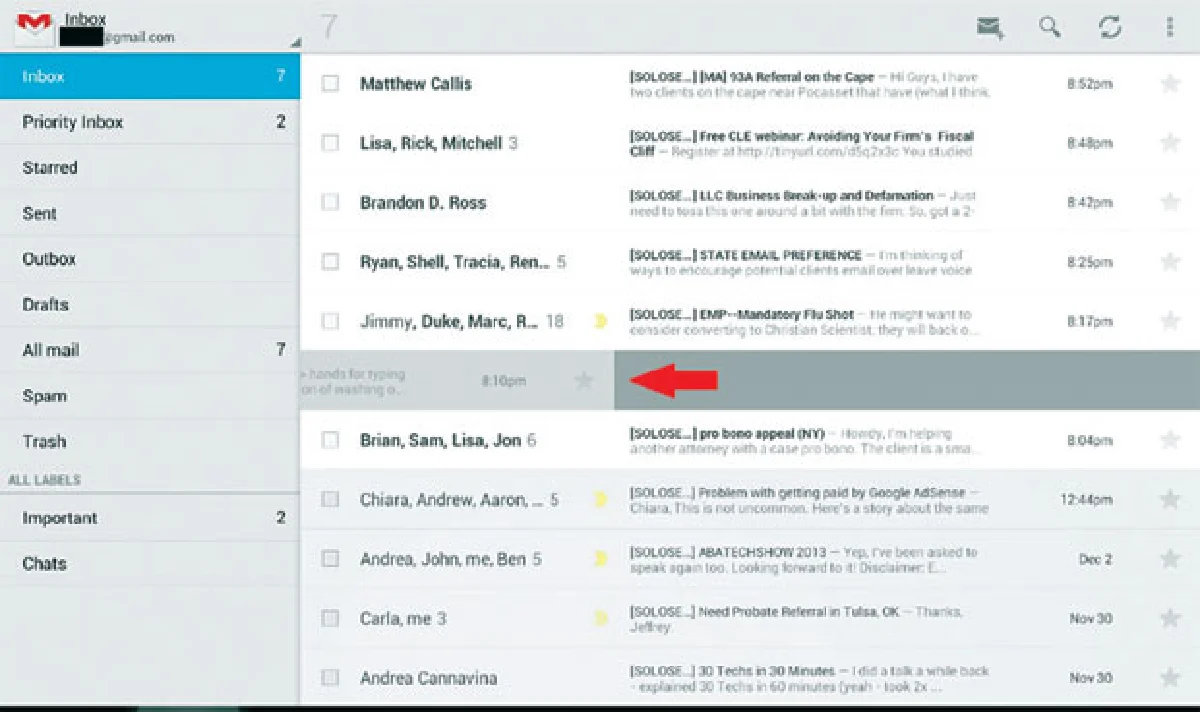Tap the compose new email icon

[x=990, y=27]
